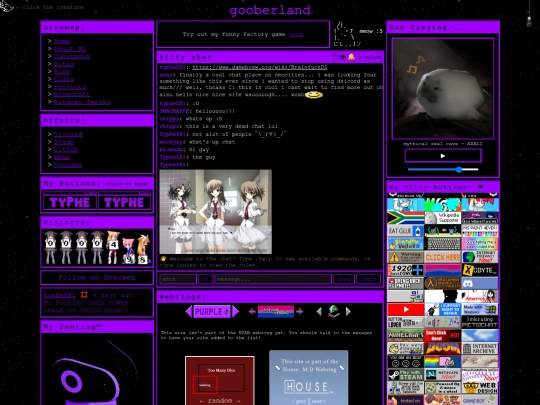540x405 pixels.
Task: Open the House M.D Webring widget
Action: click(x=309, y=377)
